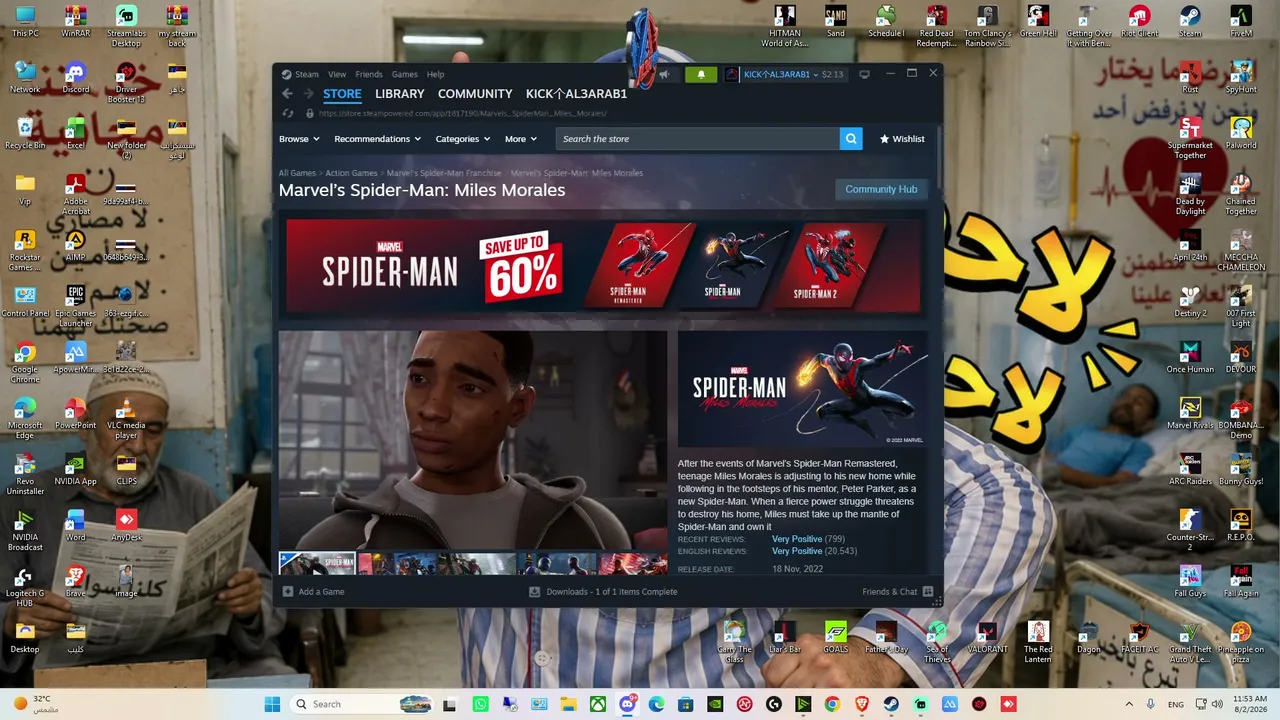Expand the Recommendations dropdown
Image resolution: width=1280 pixels, height=720 pixels.
click(377, 139)
